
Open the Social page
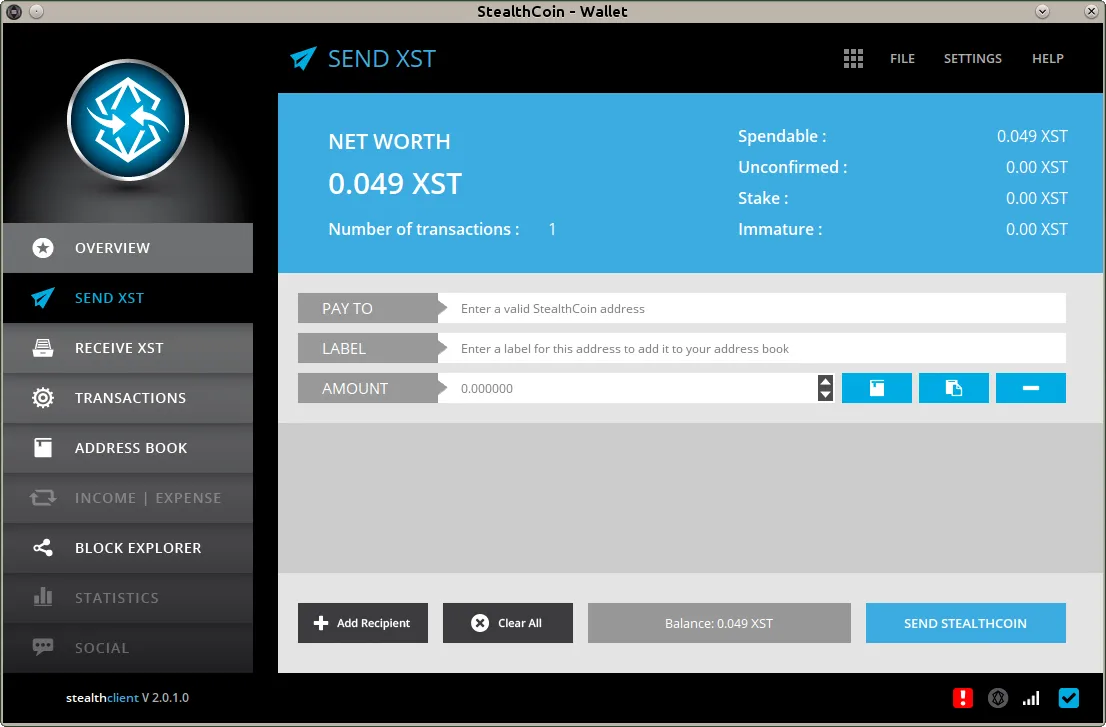(128, 649)
